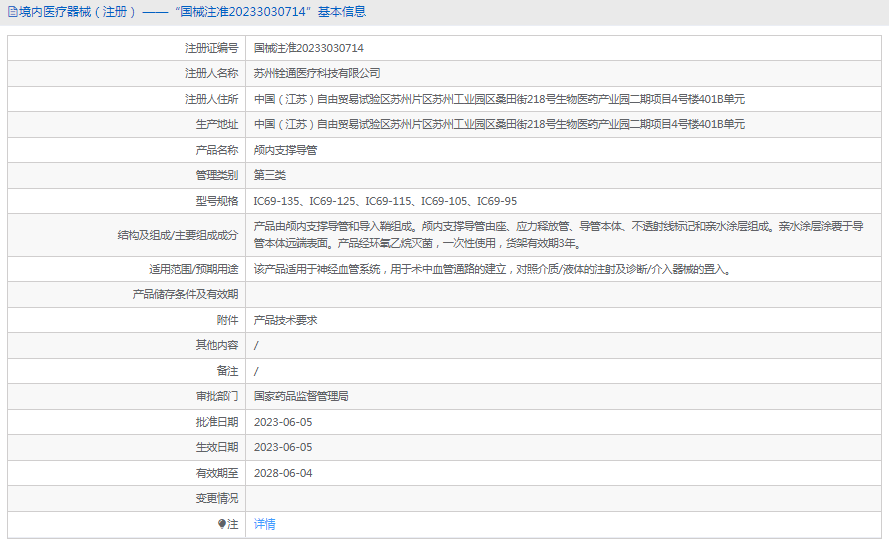Click the 生产地址 address value

point(499,124)
